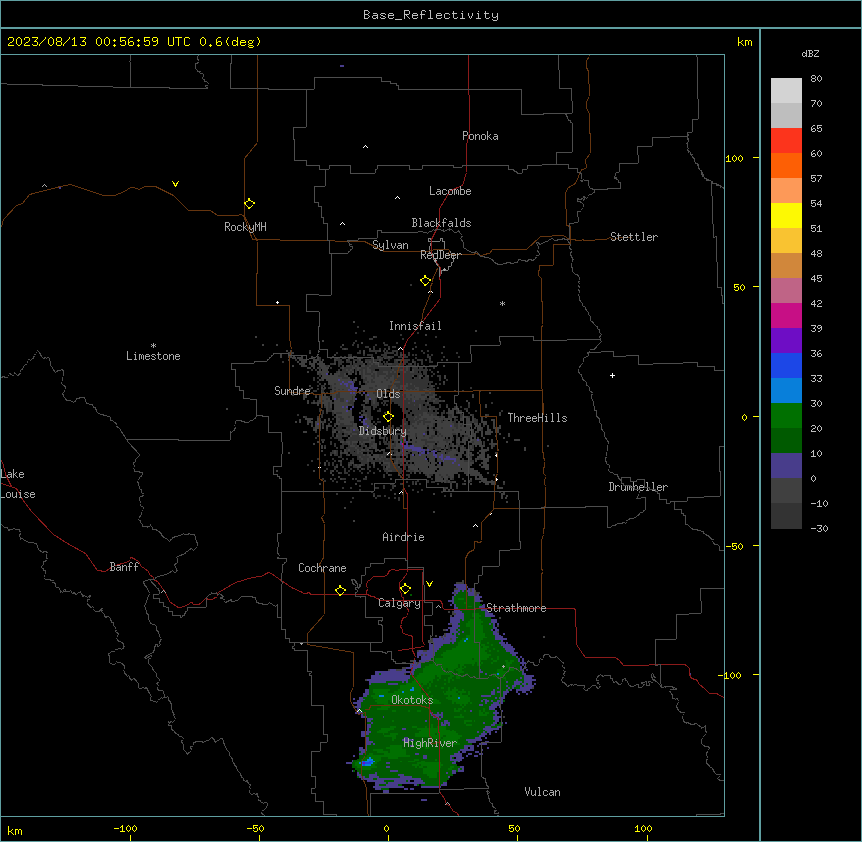Click the slate purple 10 to 0 dBZ swatch
862x842 pixels.
786,466
